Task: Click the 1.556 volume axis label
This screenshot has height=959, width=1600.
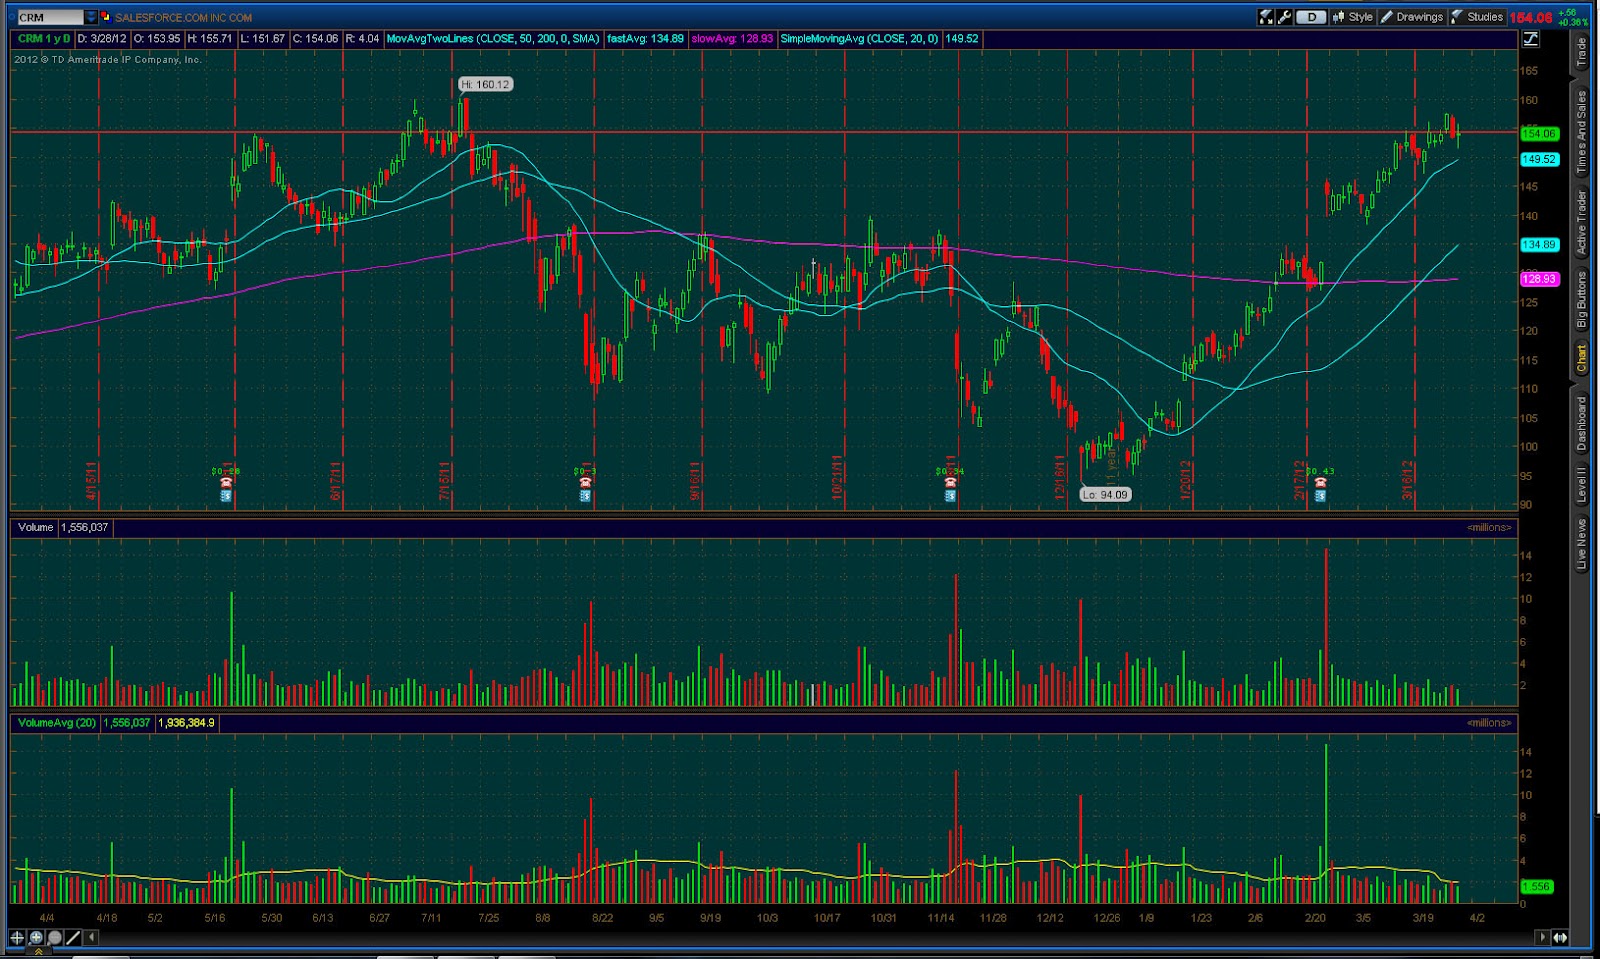Action: (x=1537, y=886)
